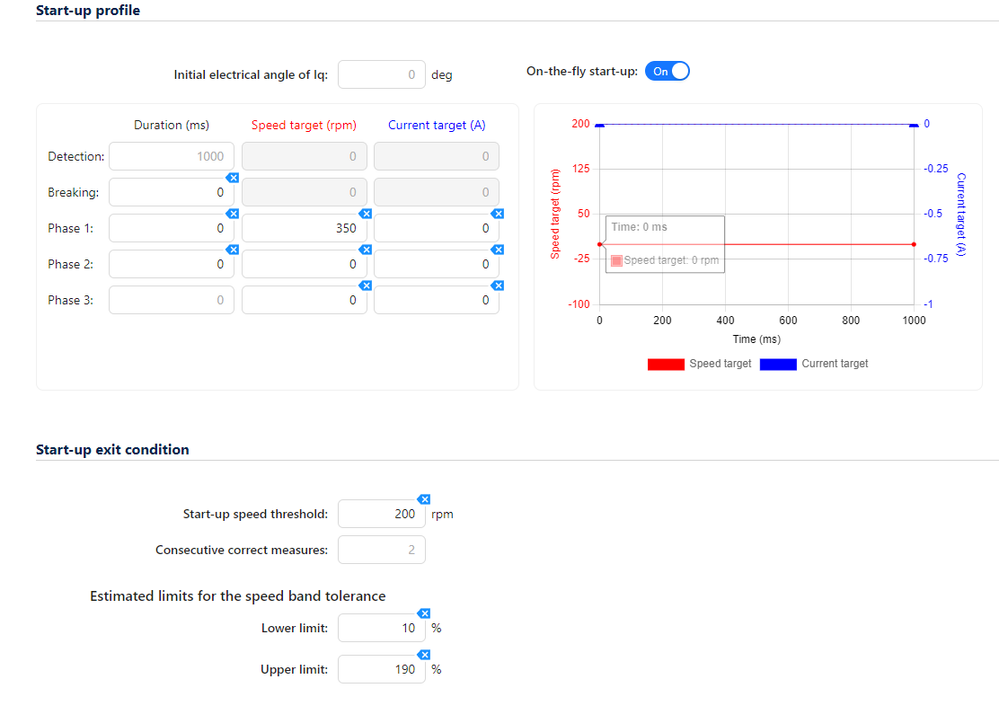Reset the Breaking duration value icon
999x704 pixels.
pyautogui.click(x=233, y=178)
